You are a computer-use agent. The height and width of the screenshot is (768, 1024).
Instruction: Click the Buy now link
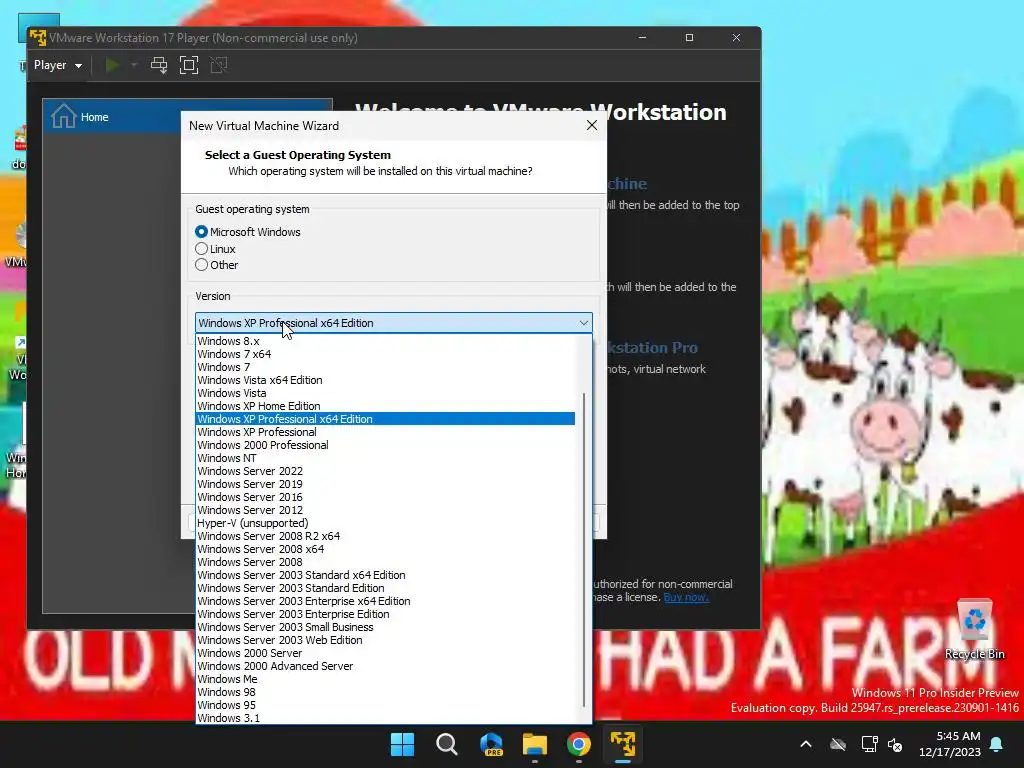tap(686, 598)
